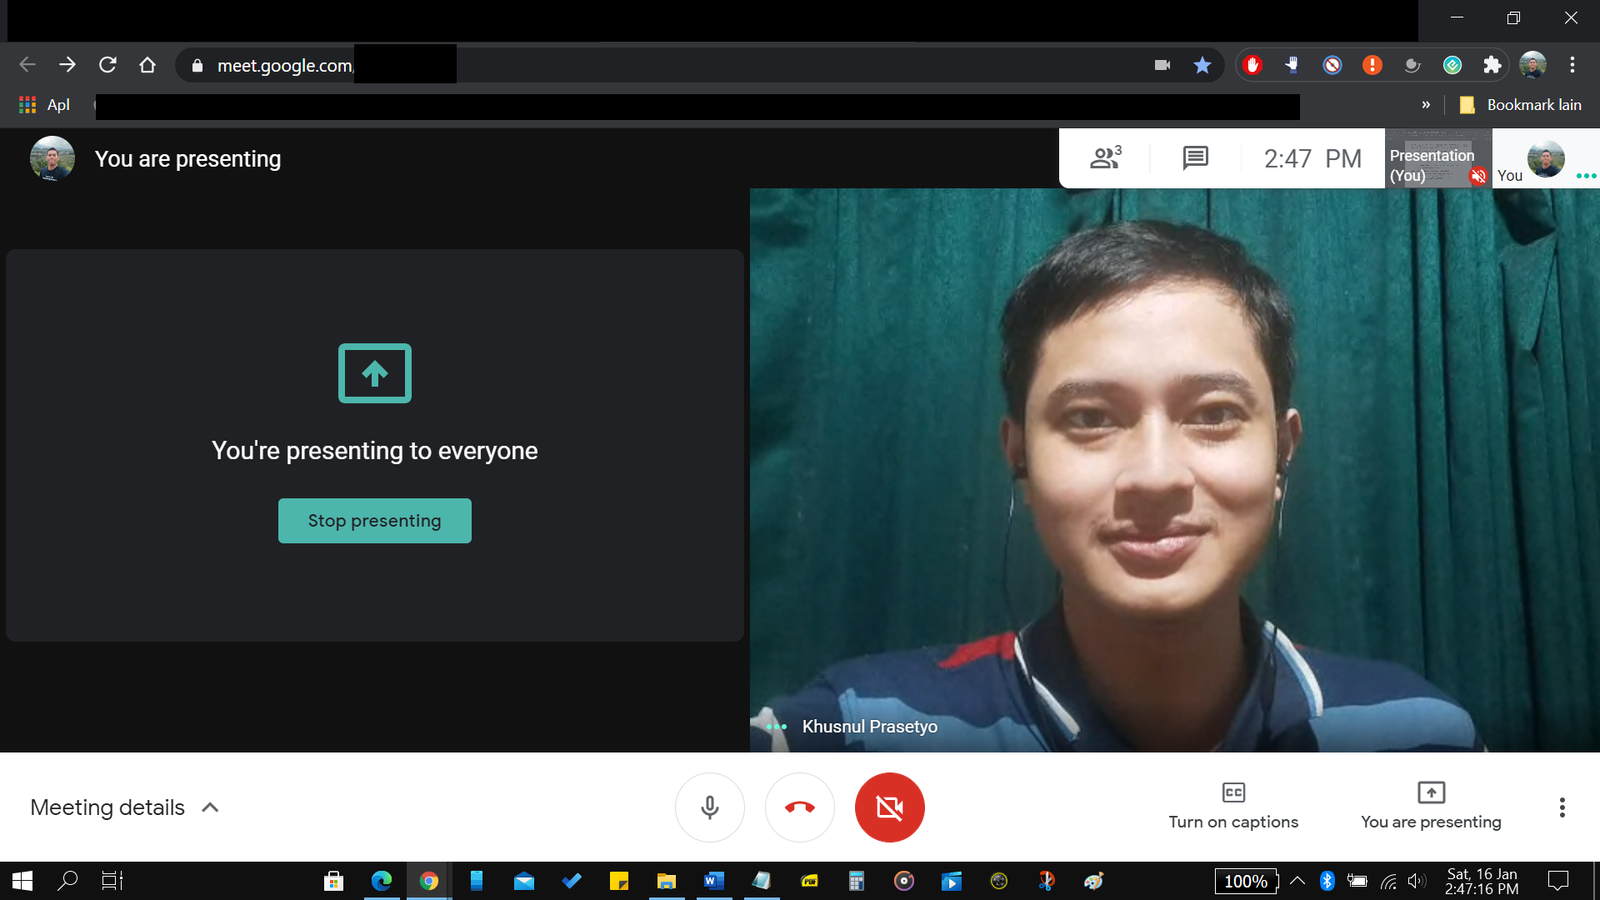
Task: Expand Meeting details
Action: [125, 807]
